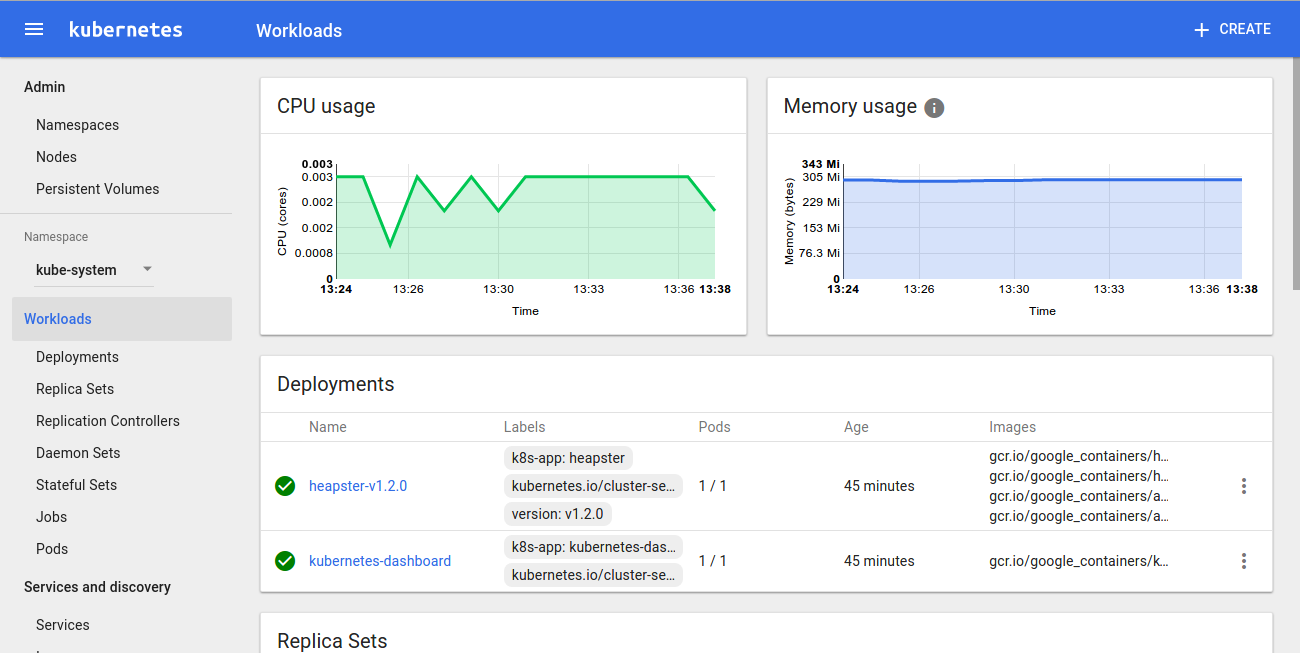Open the hamburger navigation menu
The width and height of the screenshot is (1300, 653).
pos(34,29)
